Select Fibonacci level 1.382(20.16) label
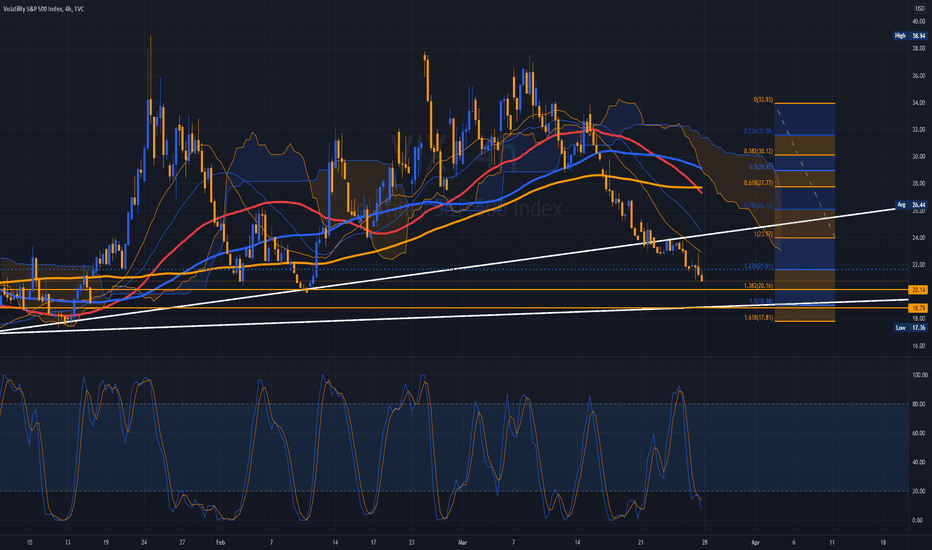Screen dimensions: 932x550 758,285
